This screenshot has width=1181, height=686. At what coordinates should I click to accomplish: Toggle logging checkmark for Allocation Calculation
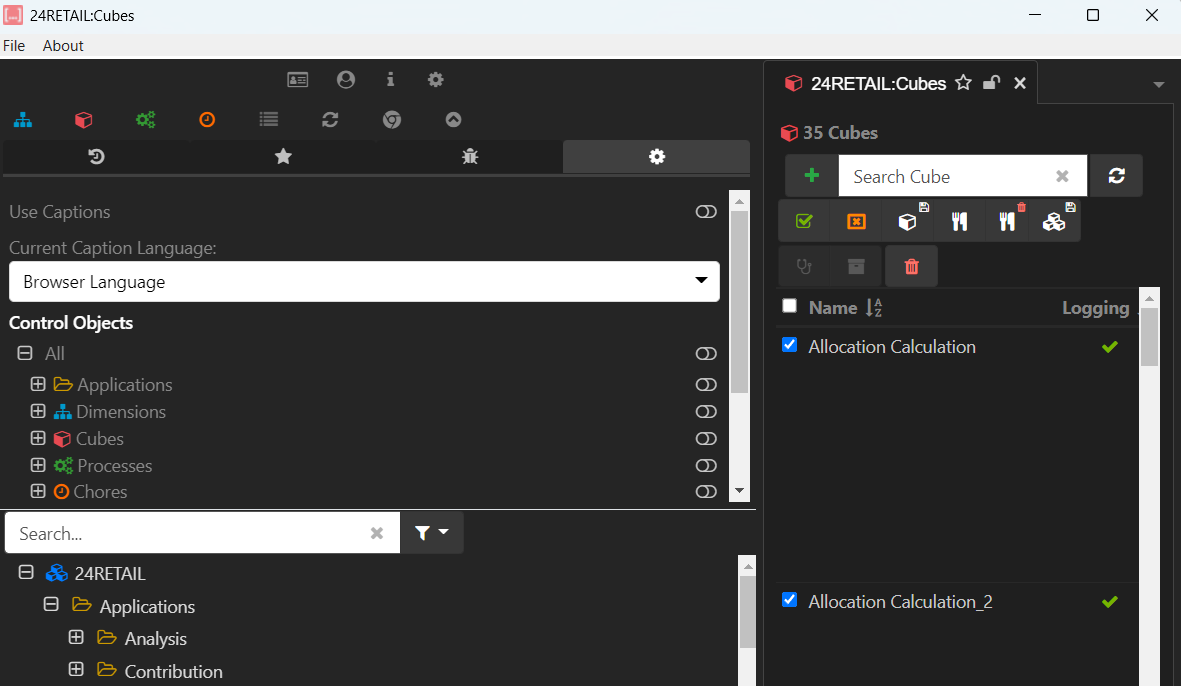coord(1109,347)
